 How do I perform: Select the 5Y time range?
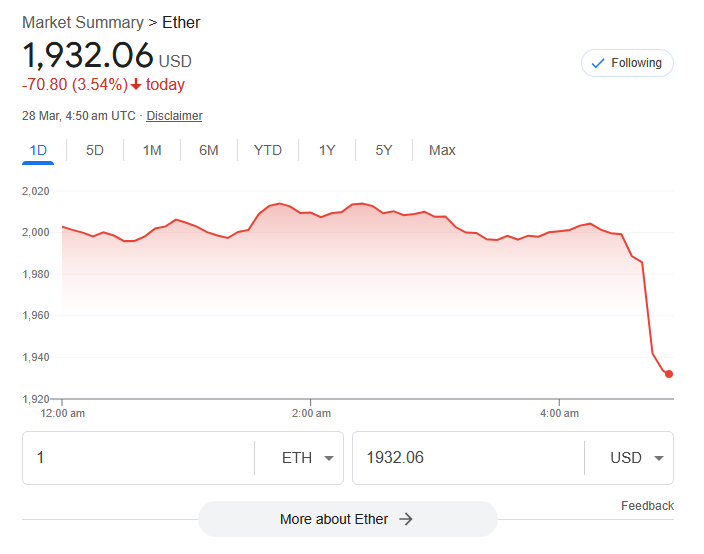(x=384, y=150)
